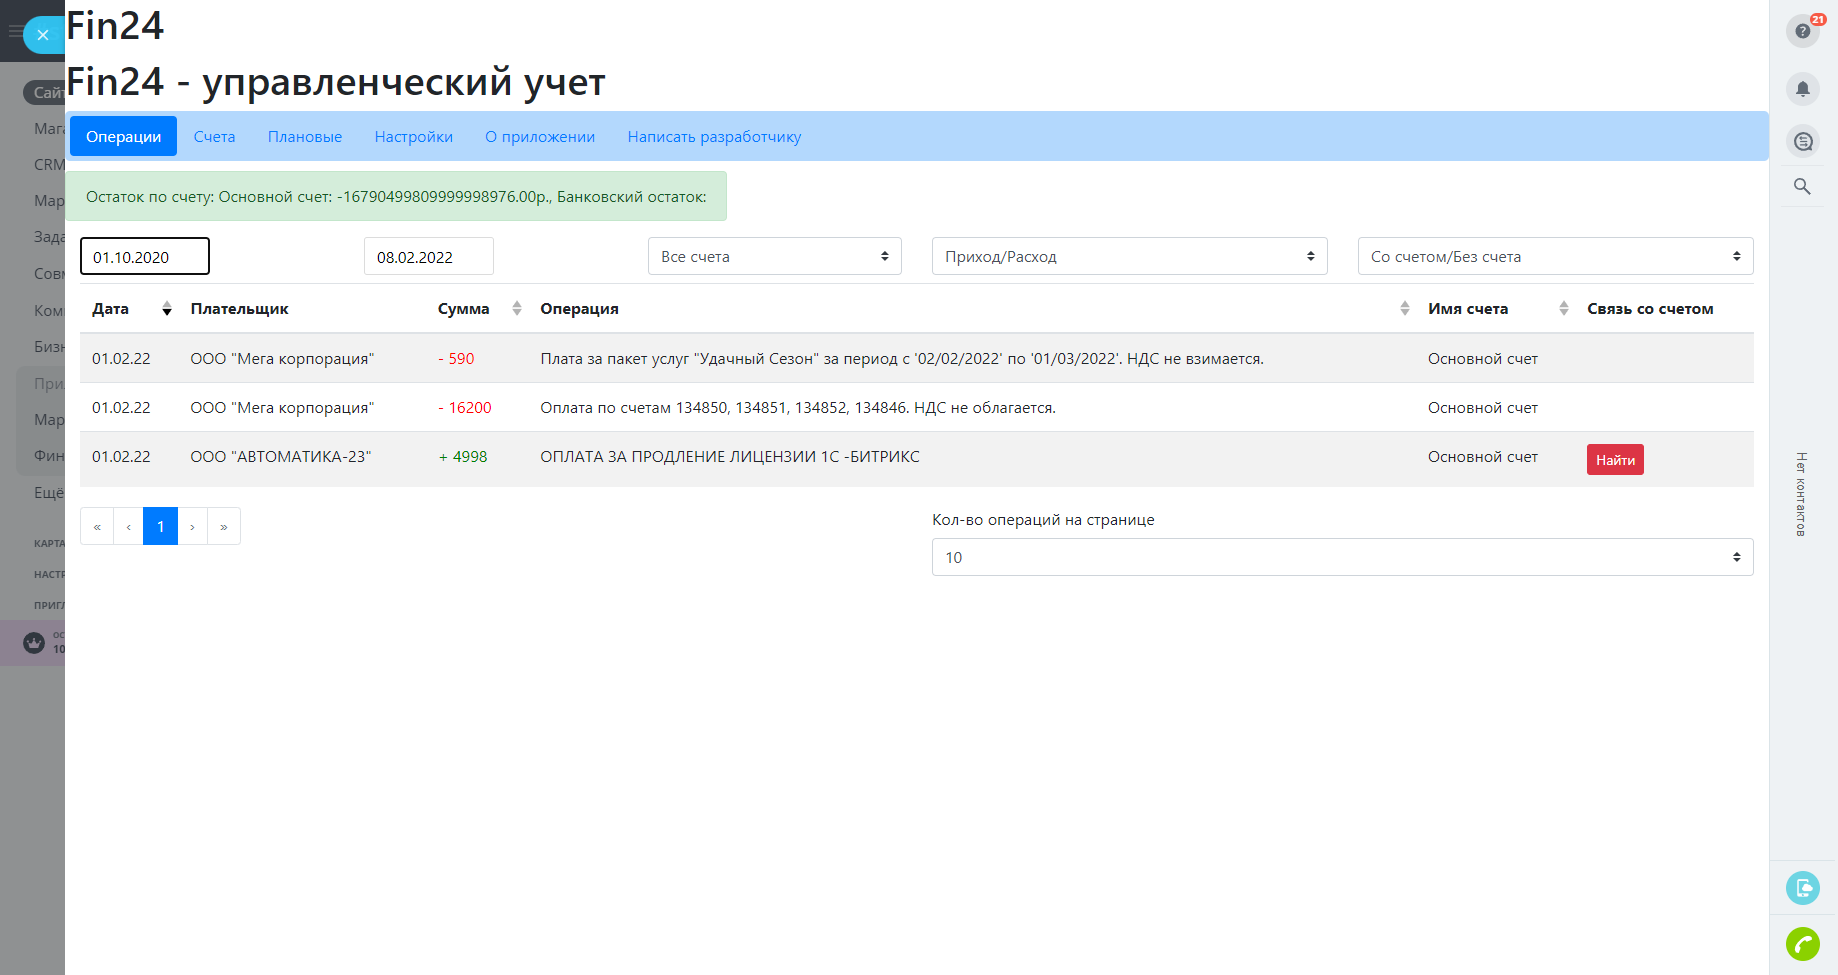Click the crown icon in the left sidebar
This screenshot has height=975, width=1838.
pos(34,643)
